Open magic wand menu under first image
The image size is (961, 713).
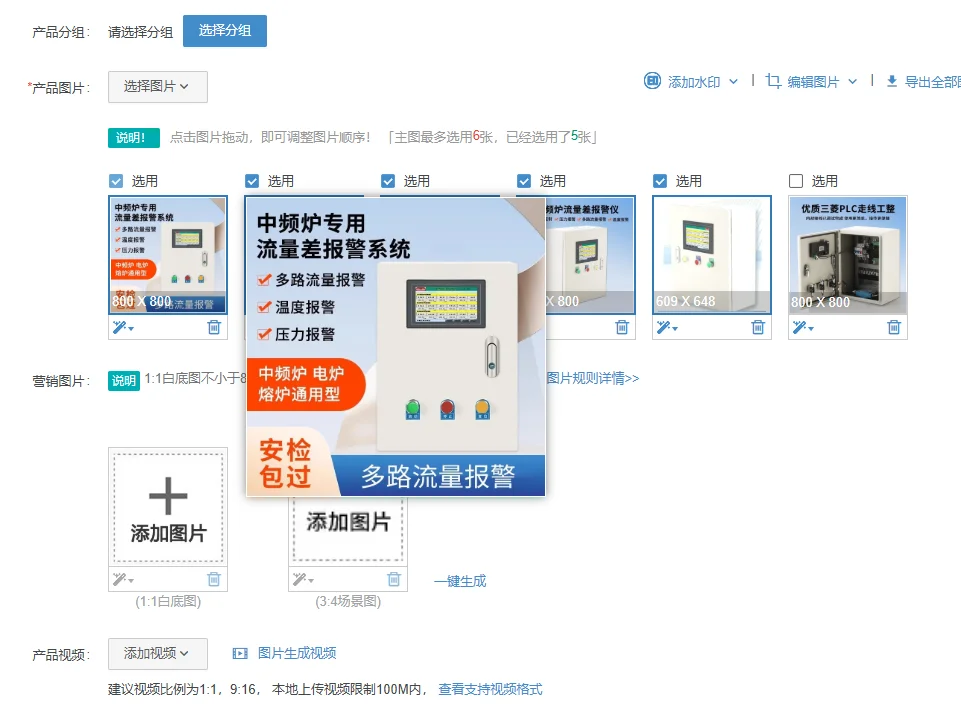pyautogui.click(x=123, y=327)
